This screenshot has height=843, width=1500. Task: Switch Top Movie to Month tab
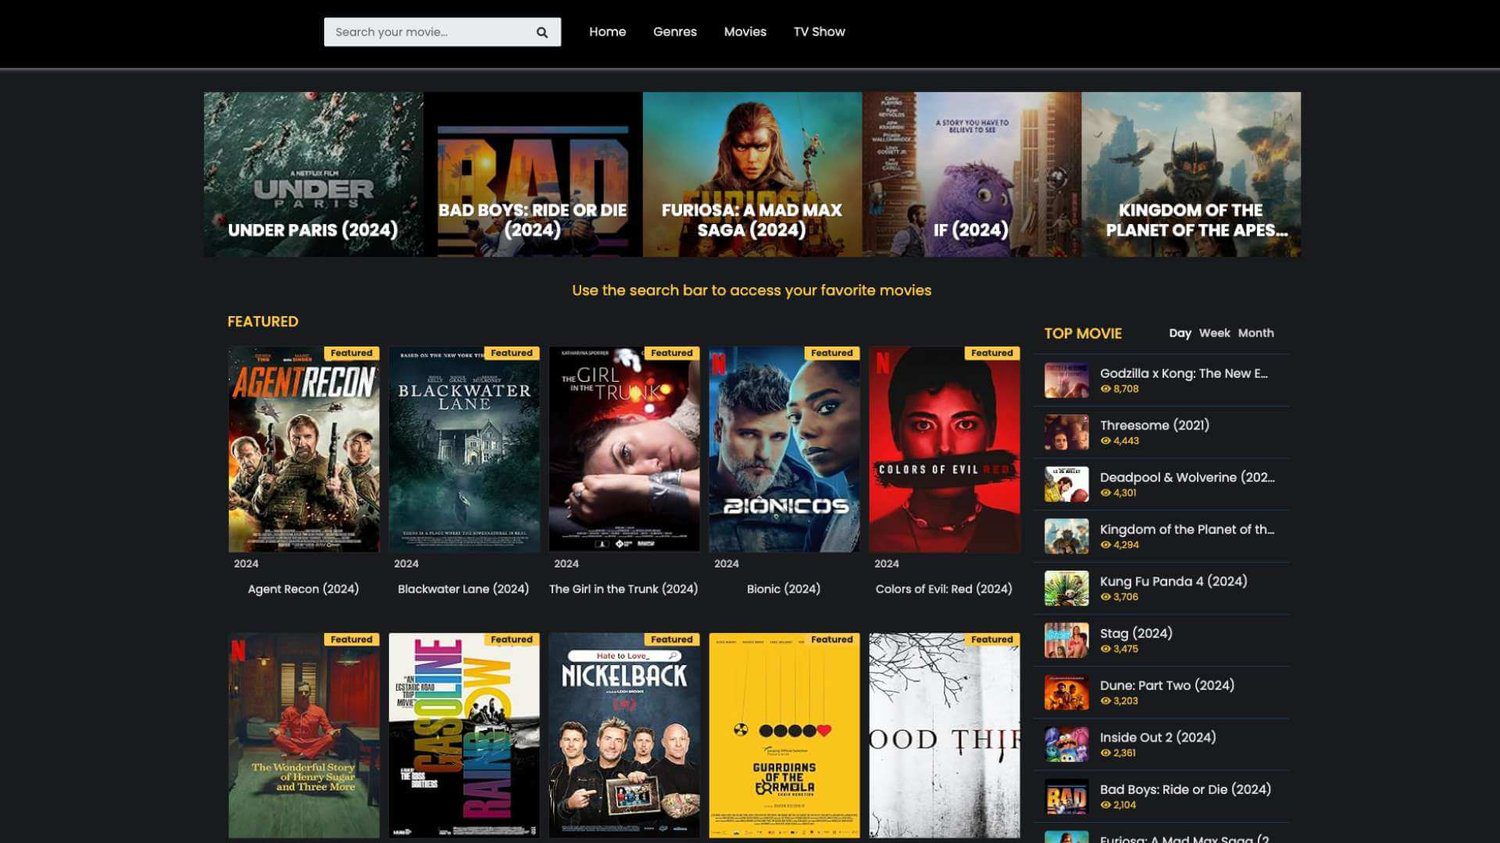tap(1256, 333)
